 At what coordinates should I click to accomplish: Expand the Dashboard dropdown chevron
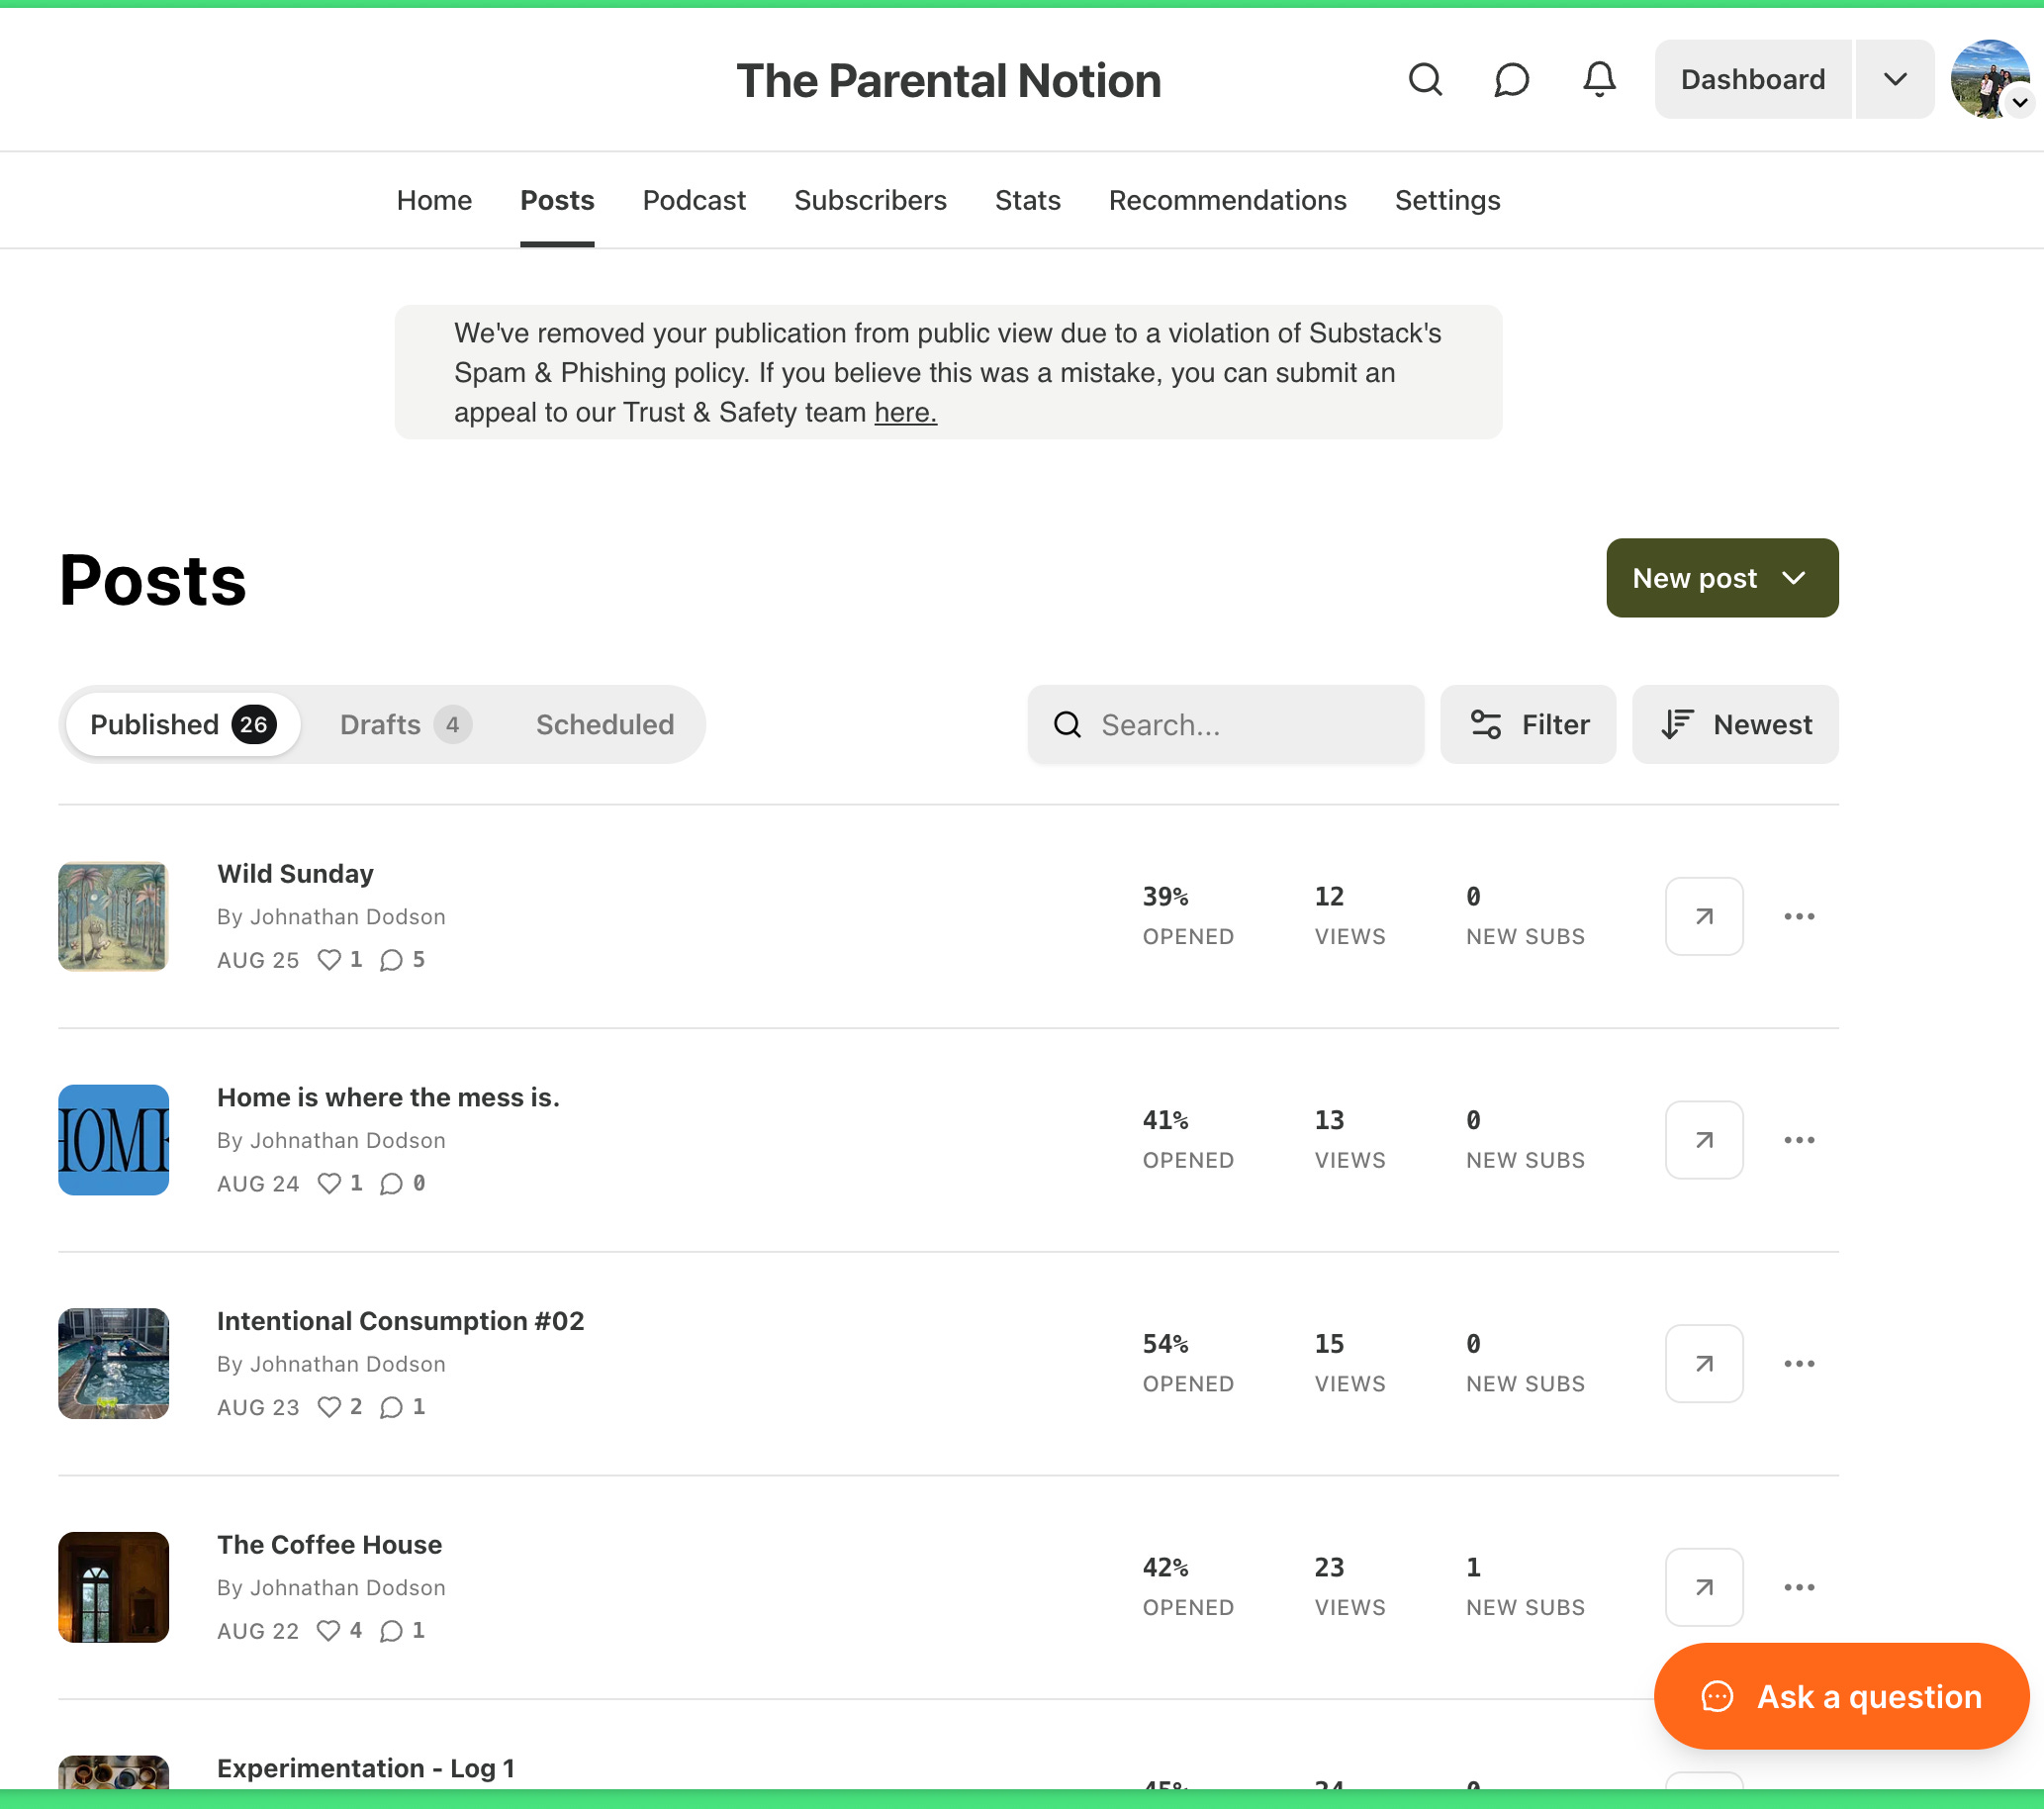[x=1894, y=79]
